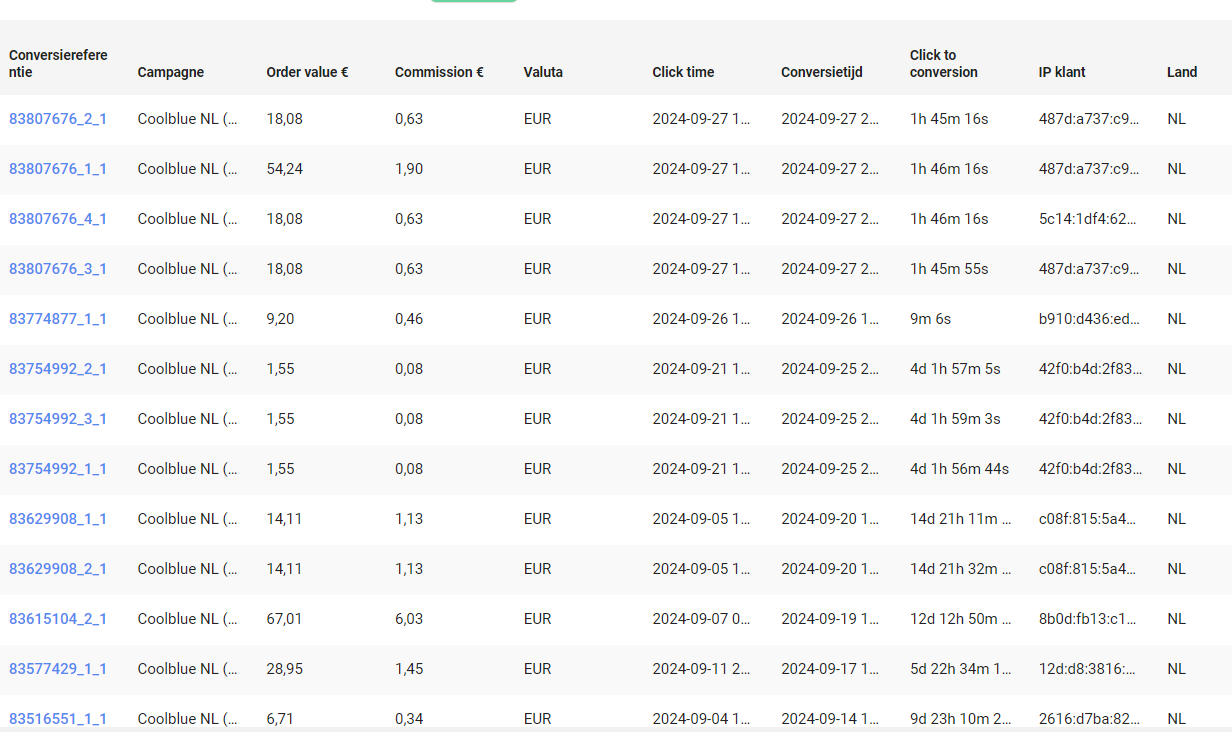
Task: Select NL country in row 83577429_1_1
Action: point(1176,669)
